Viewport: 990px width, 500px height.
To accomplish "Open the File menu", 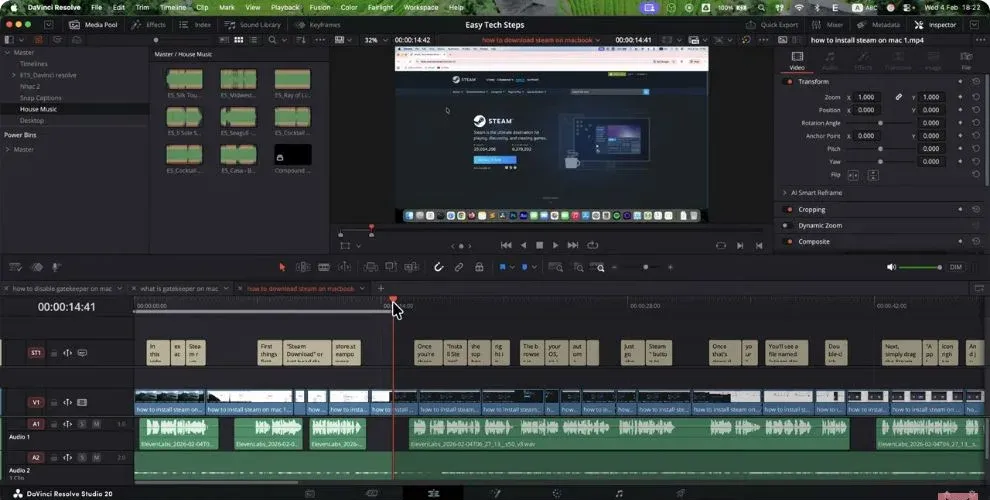I will 97,8.
